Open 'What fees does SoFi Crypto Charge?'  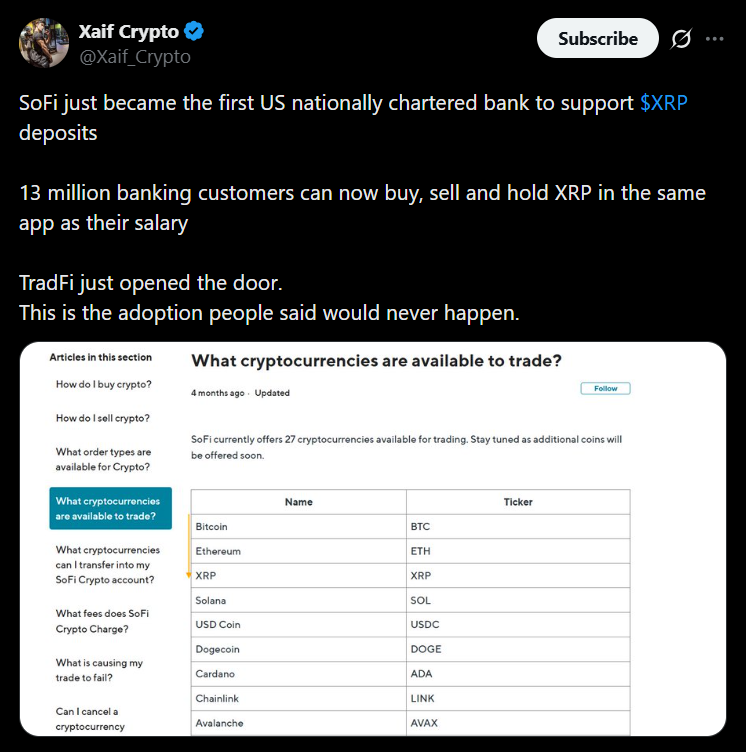pos(102,621)
